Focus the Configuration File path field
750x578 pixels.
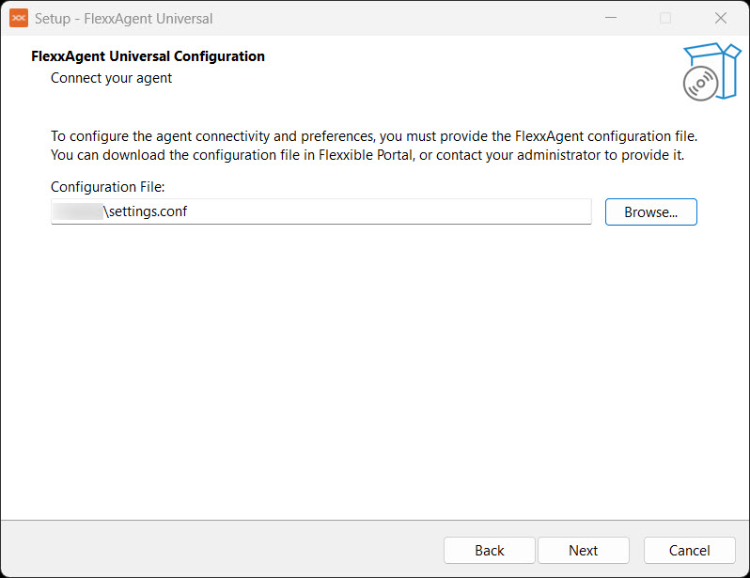400,212
